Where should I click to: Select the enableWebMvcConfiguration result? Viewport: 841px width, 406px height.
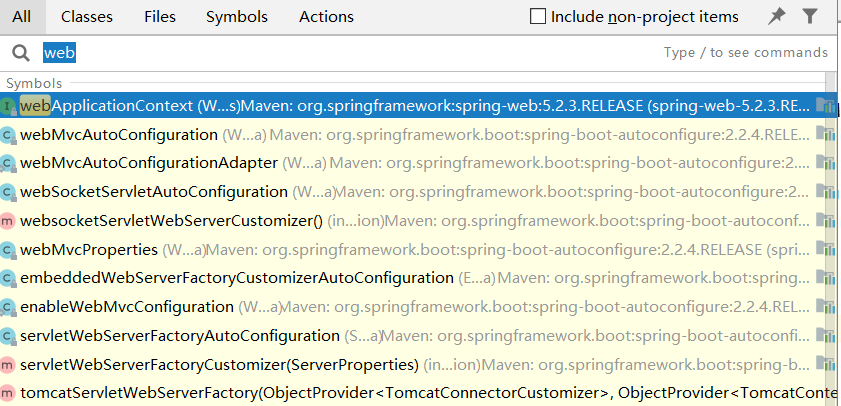tap(413, 307)
